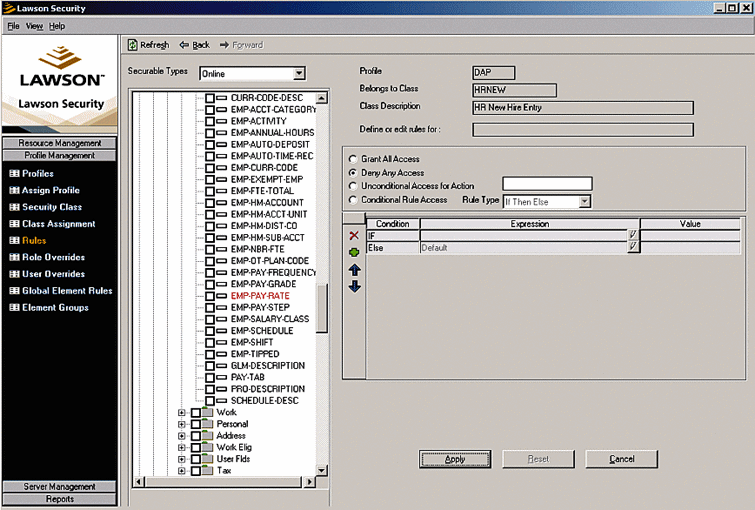The image size is (755, 510).
Task: Check the EMP-PAY-GRADE checkbox
Action: pos(210,284)
